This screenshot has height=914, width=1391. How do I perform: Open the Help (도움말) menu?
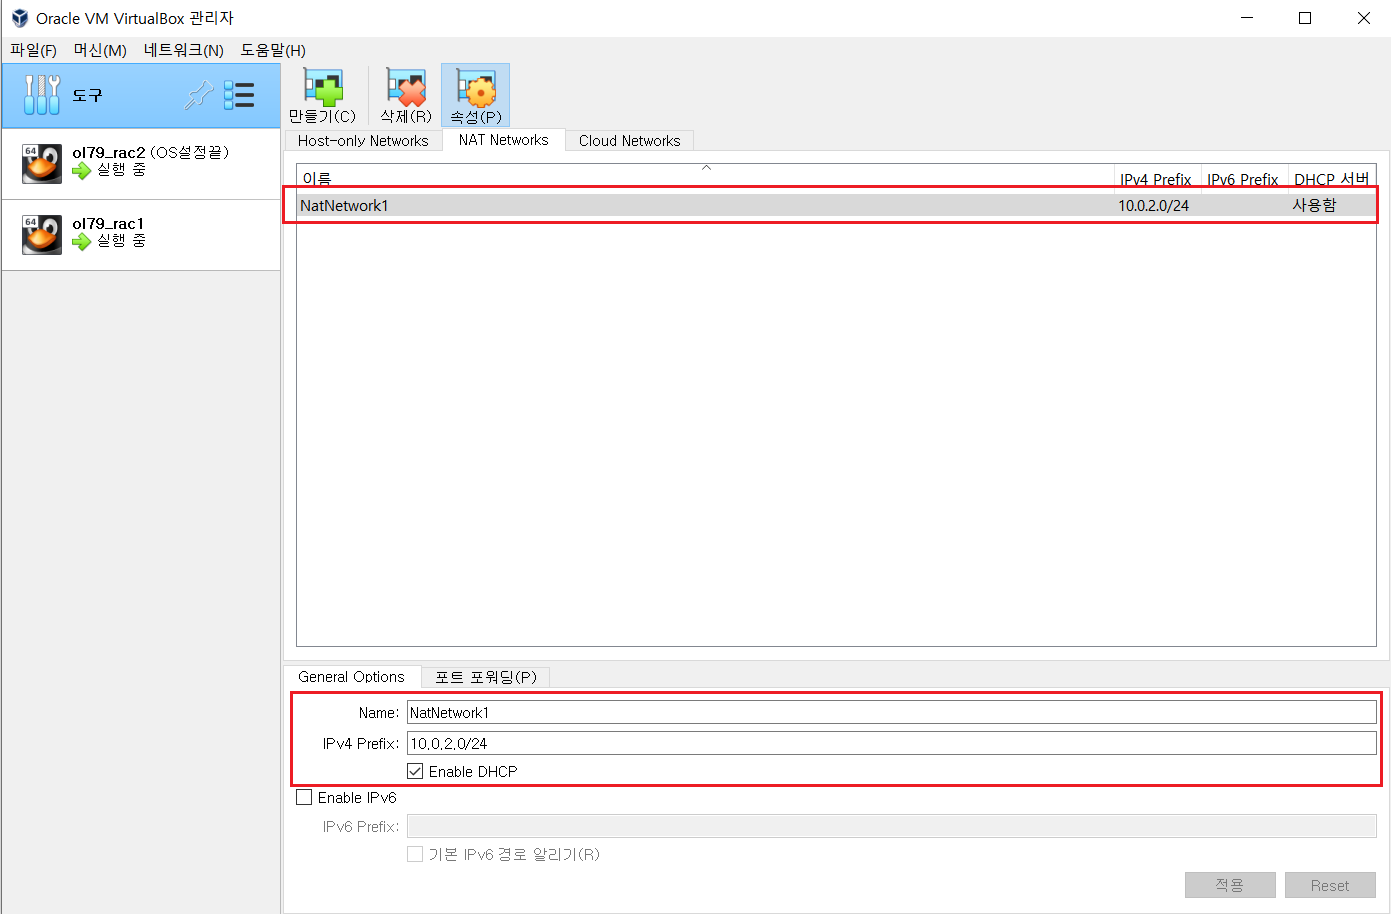[273, 50]
